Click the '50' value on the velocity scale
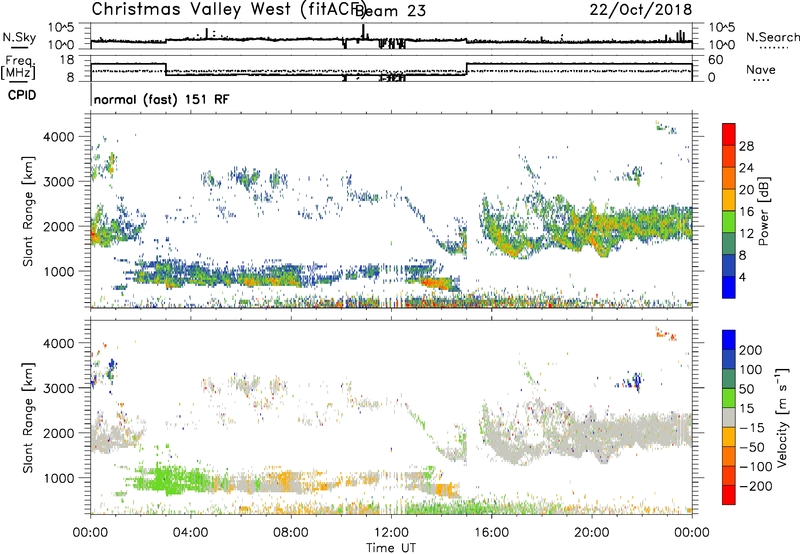Screen dimensions: 800x554 tap(746, 389)
